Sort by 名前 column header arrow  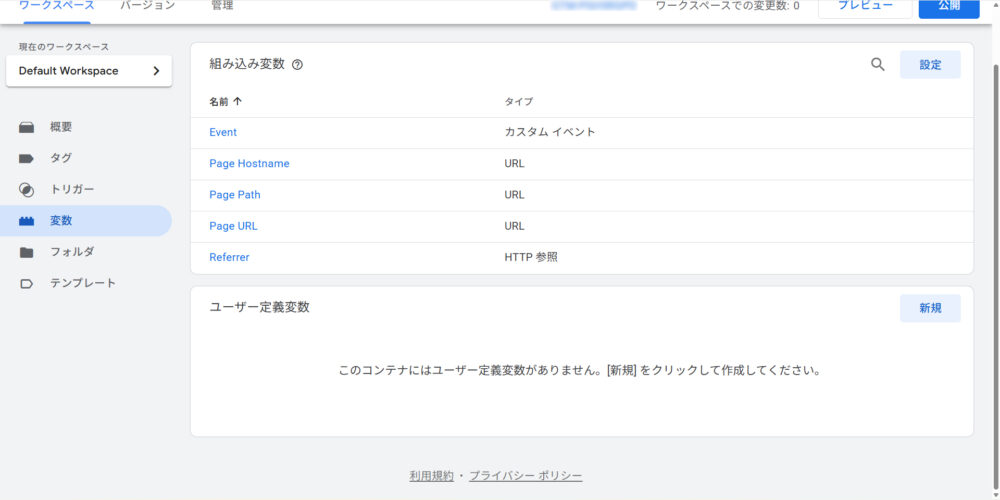pyautogui.click(x=237, y=102)
